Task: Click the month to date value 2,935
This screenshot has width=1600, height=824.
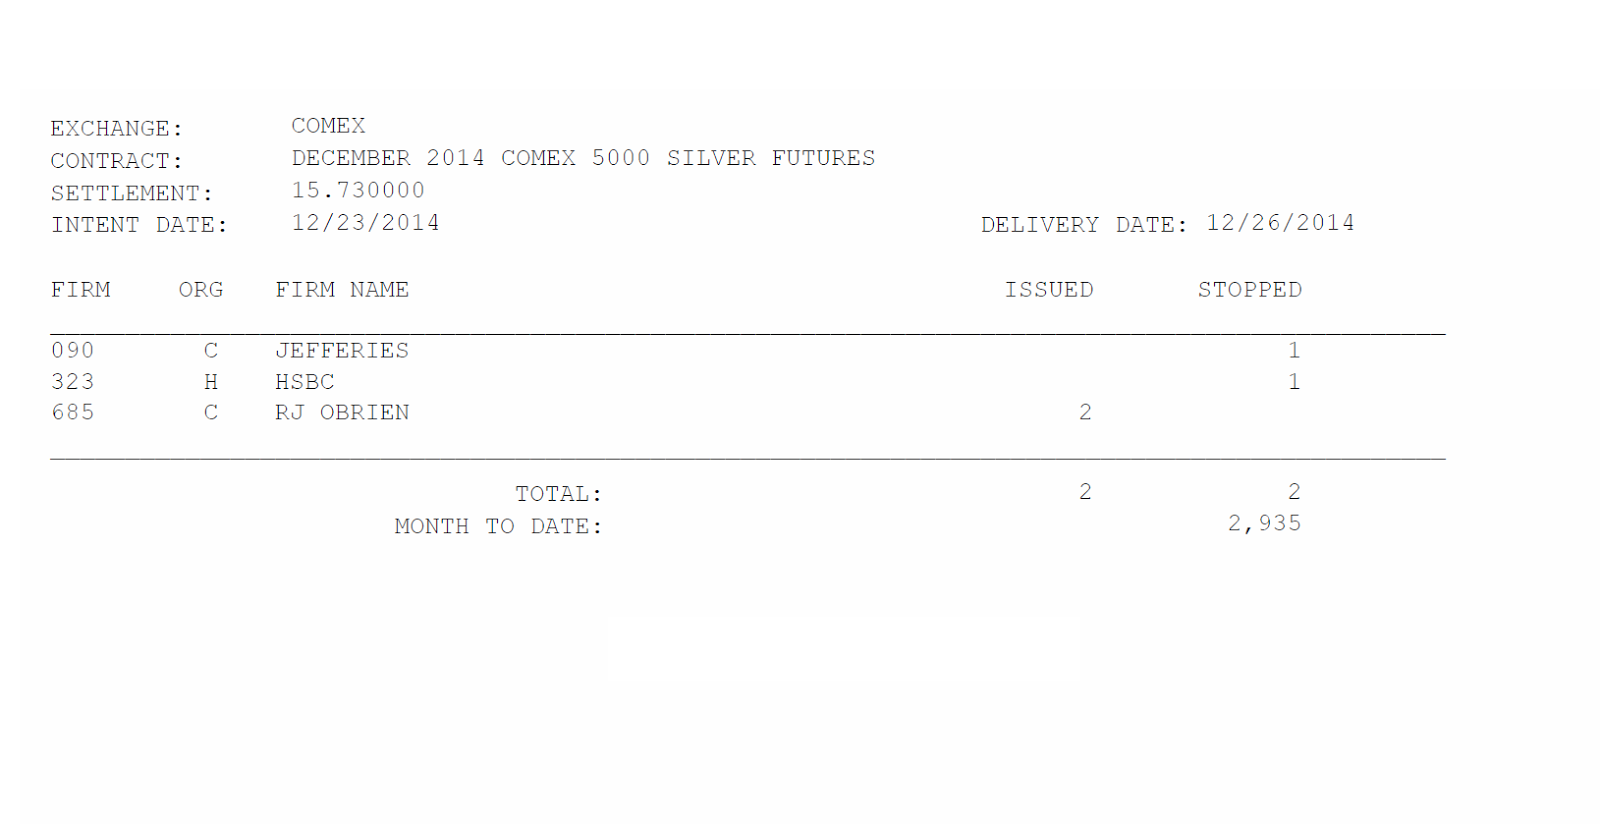Action: (x=1265, y=524)
